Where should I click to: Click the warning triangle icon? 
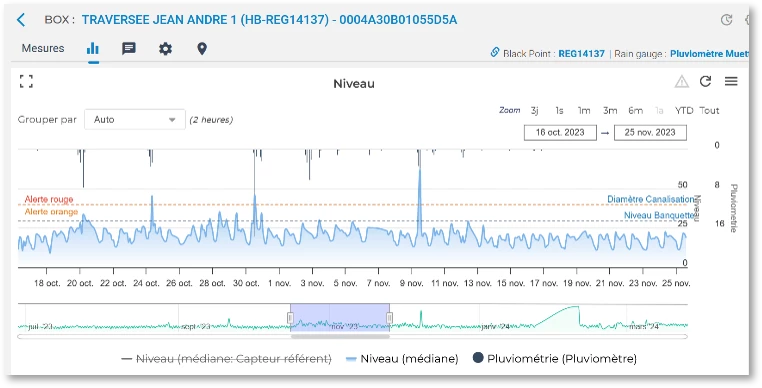682,81
